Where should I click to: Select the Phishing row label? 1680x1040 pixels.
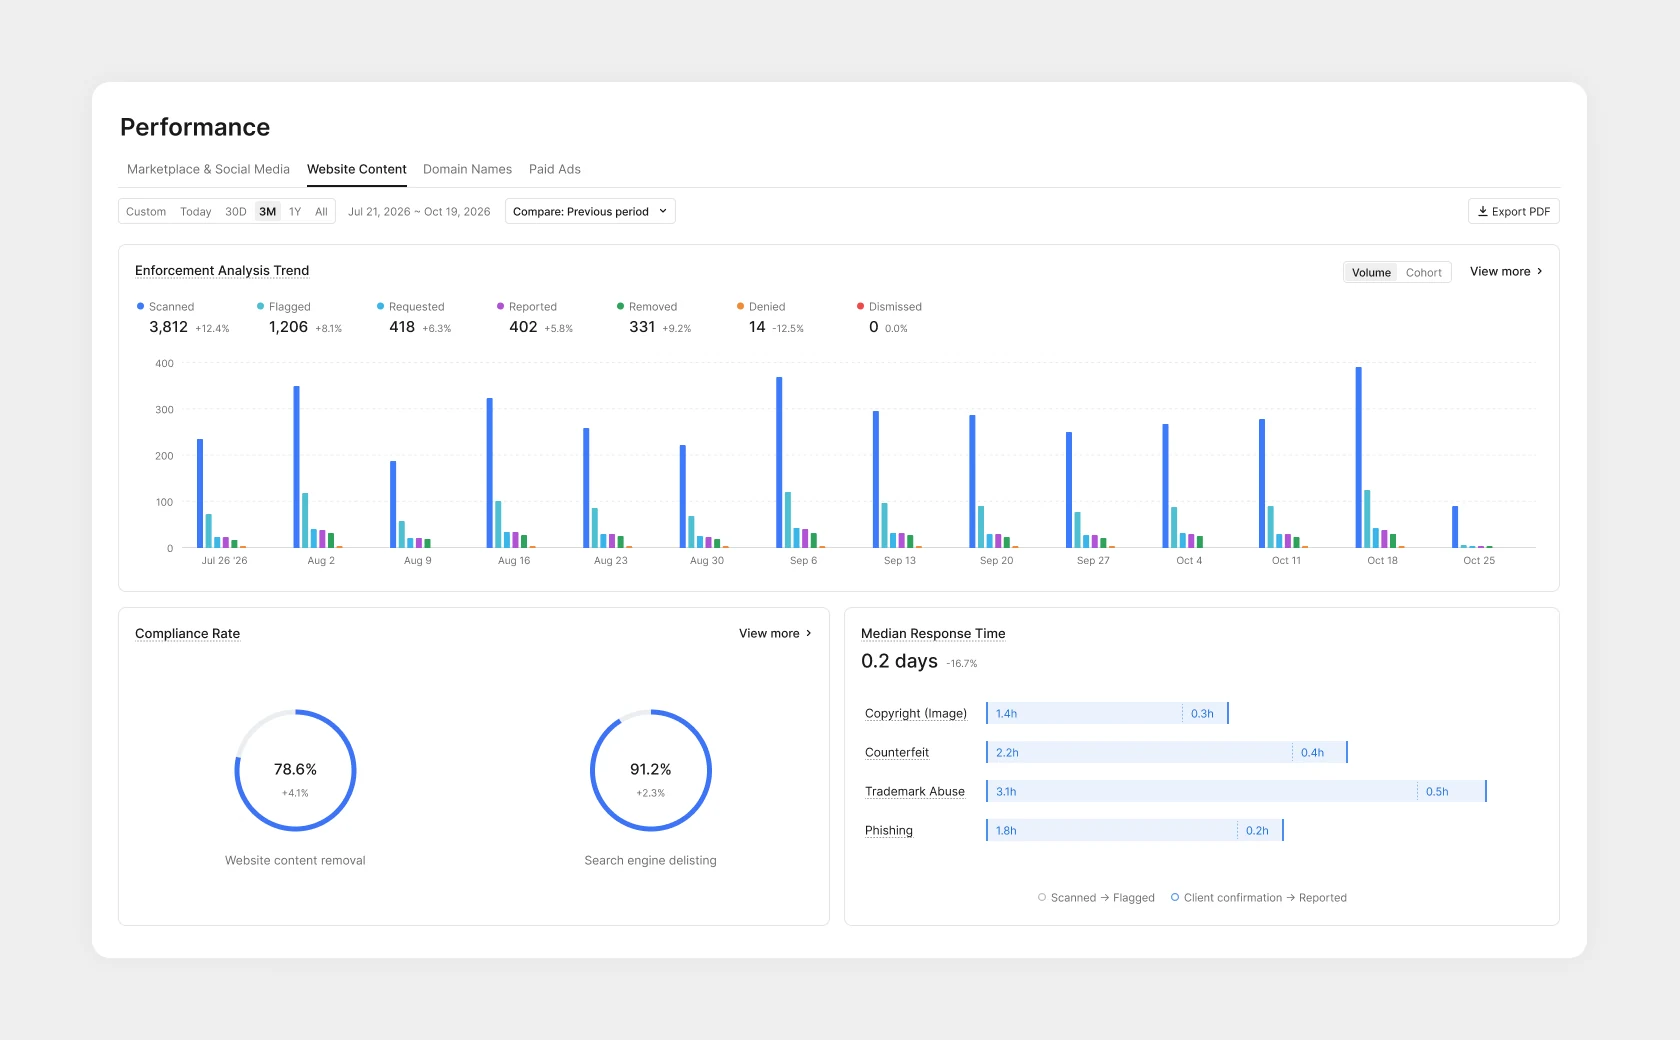point(889,830)
